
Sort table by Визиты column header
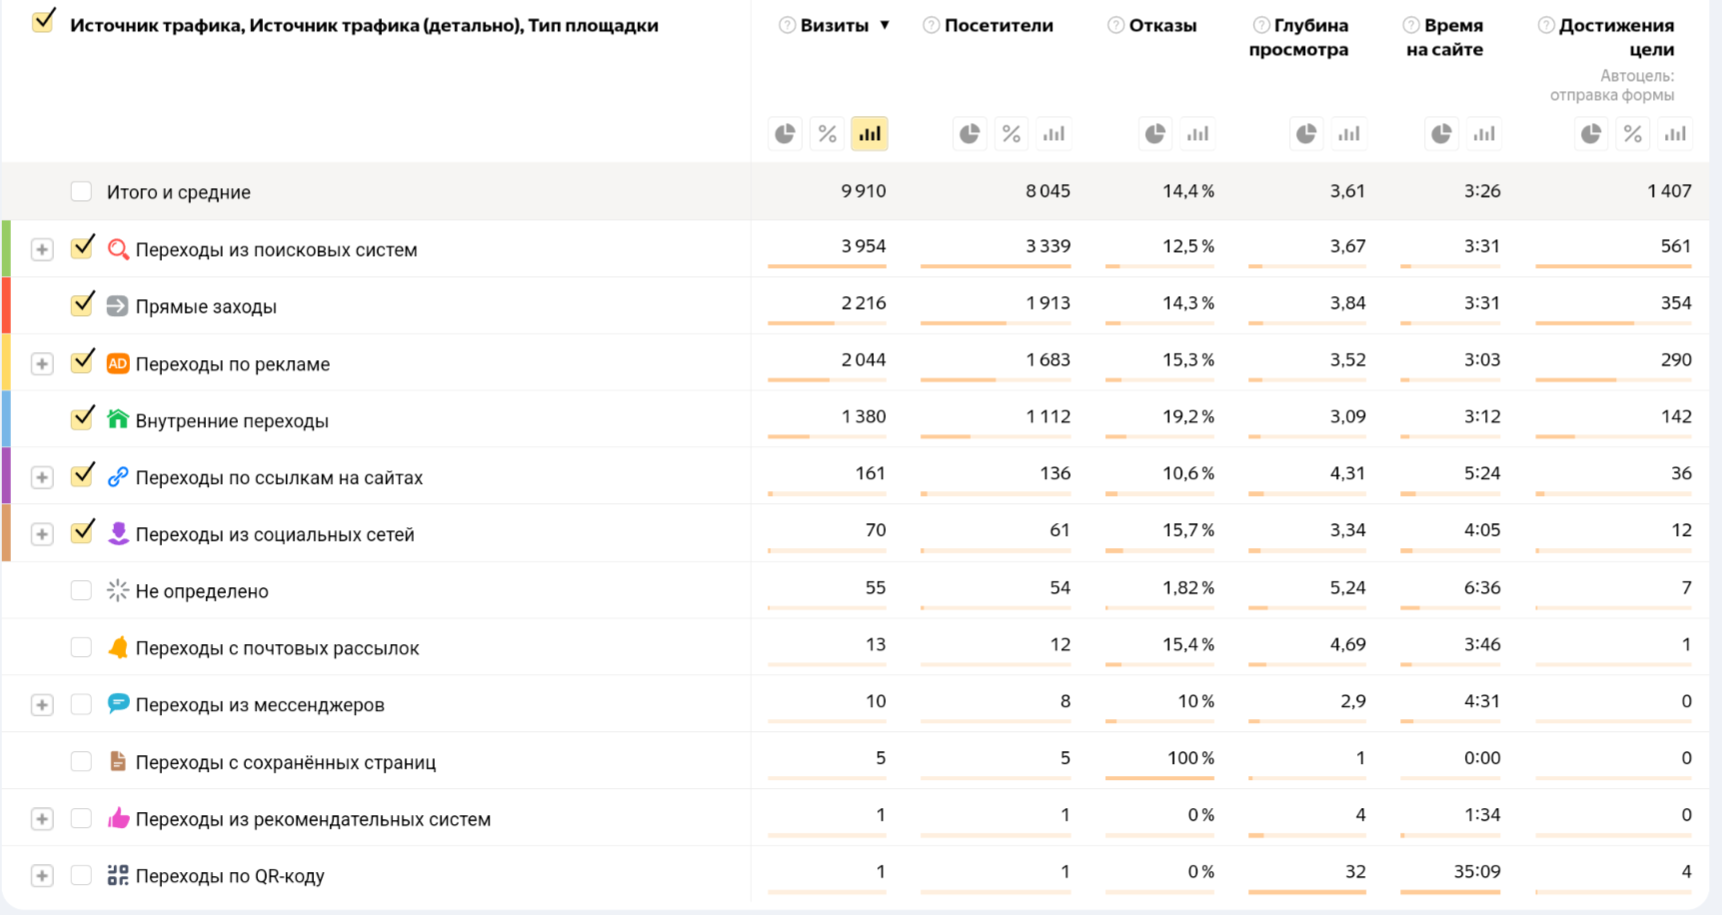(x=834, y=26)
